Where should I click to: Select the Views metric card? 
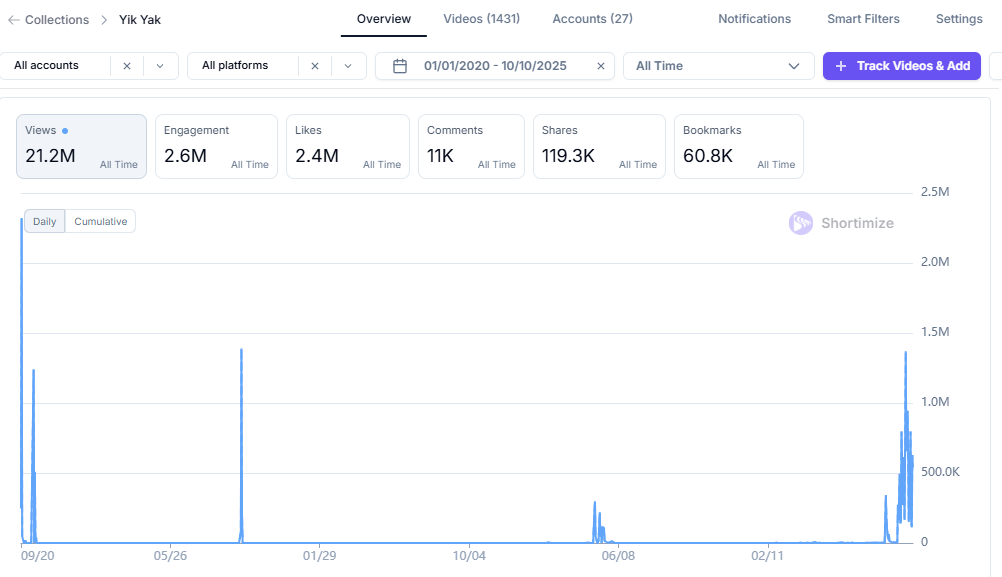point(81,146)
